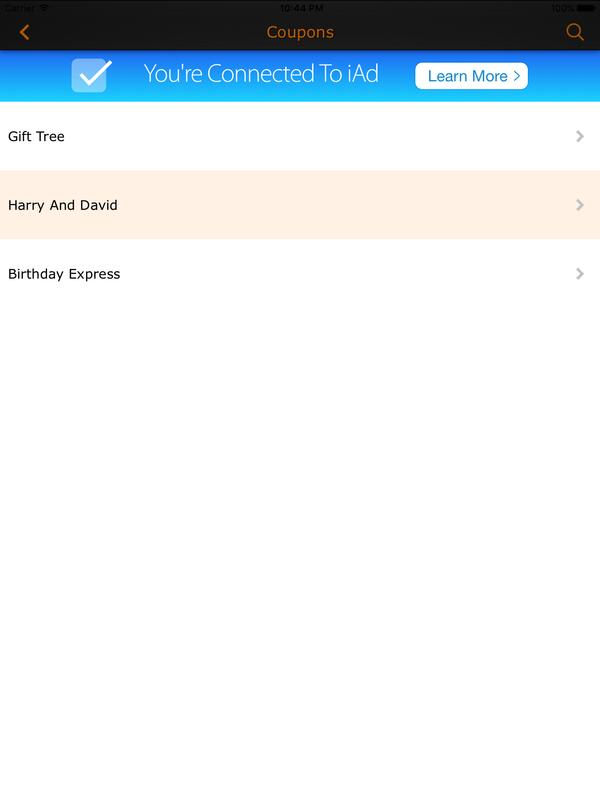Open the Birthday Express row

point(300,274)
